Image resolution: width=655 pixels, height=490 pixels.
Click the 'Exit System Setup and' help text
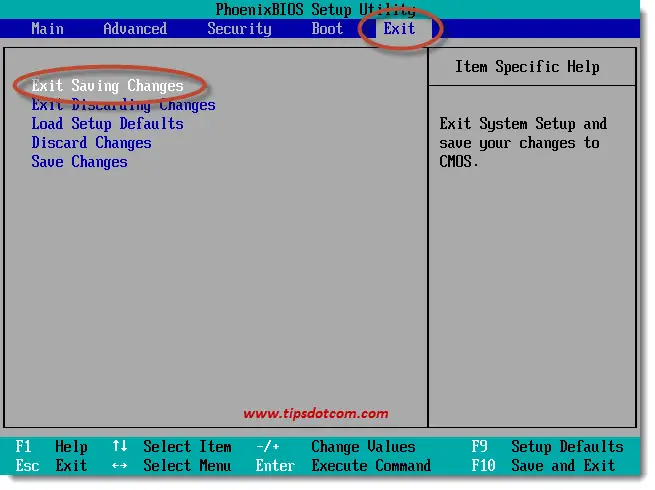[523, 124]
